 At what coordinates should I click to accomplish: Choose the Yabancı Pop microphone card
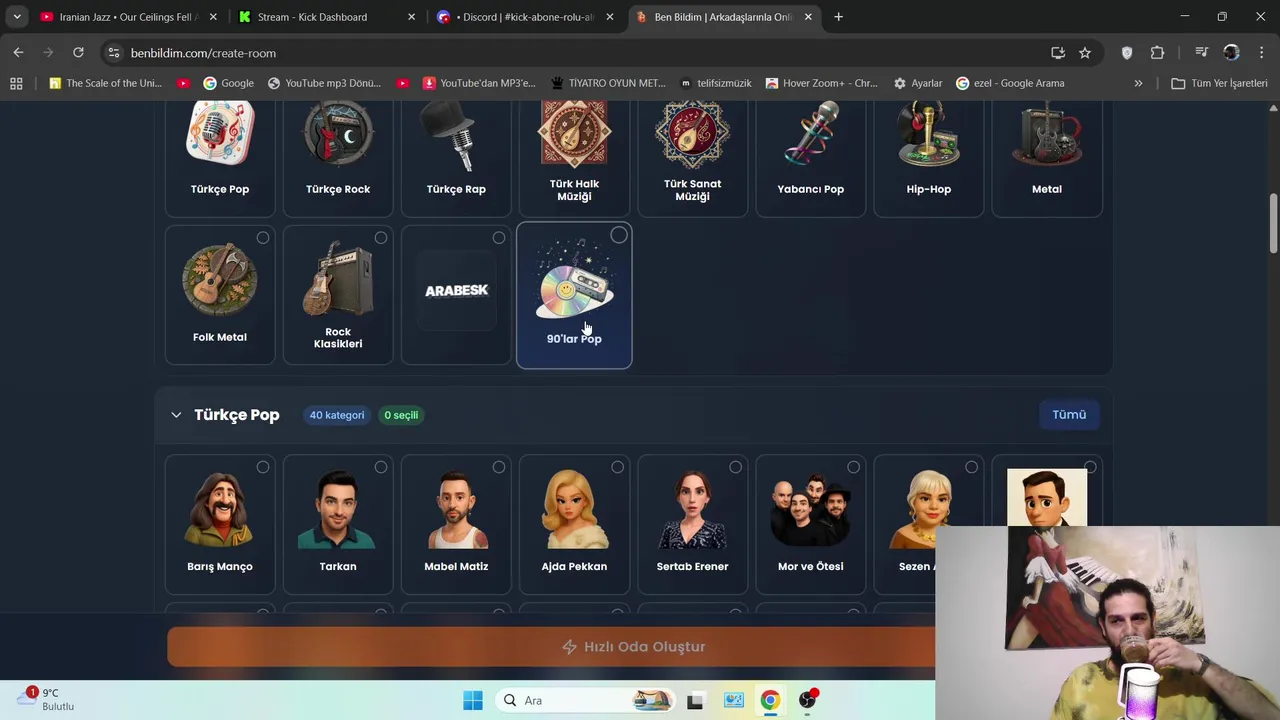(x=810, y=158)
